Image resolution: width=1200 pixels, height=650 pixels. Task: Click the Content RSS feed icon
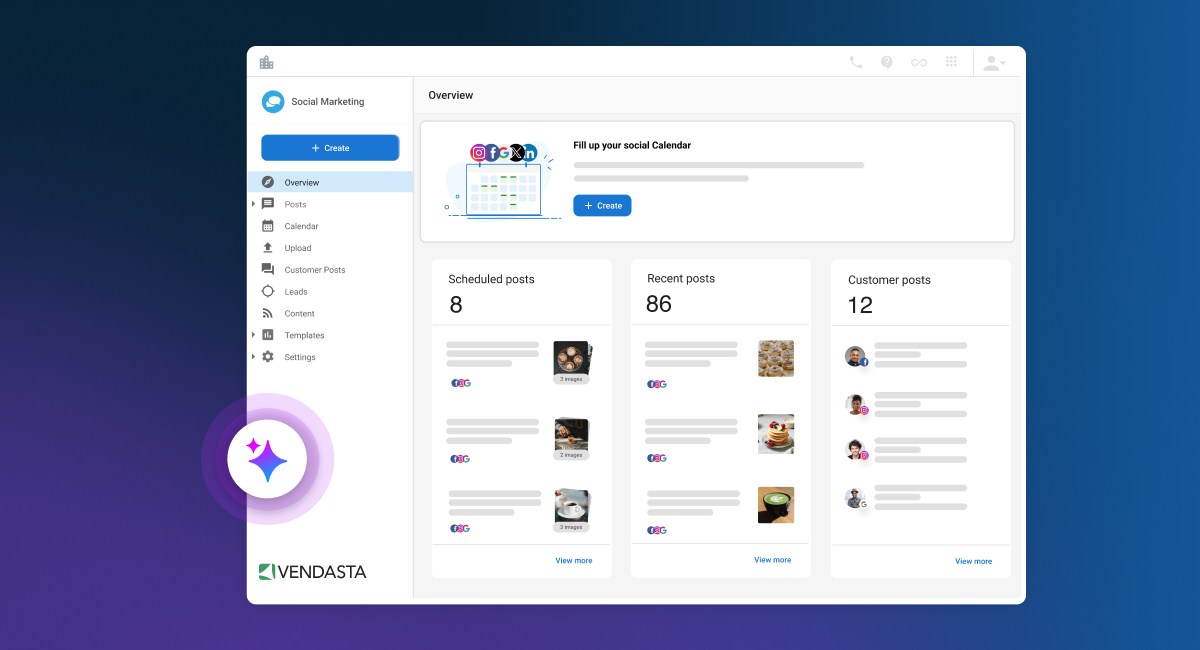[x=267, y=314]
